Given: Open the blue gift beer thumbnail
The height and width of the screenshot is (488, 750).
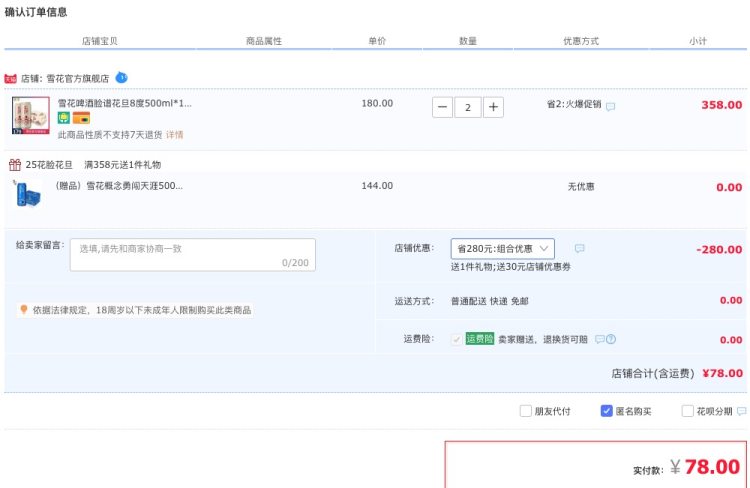Looking at the screenshot, I should (x=28, y=194).
